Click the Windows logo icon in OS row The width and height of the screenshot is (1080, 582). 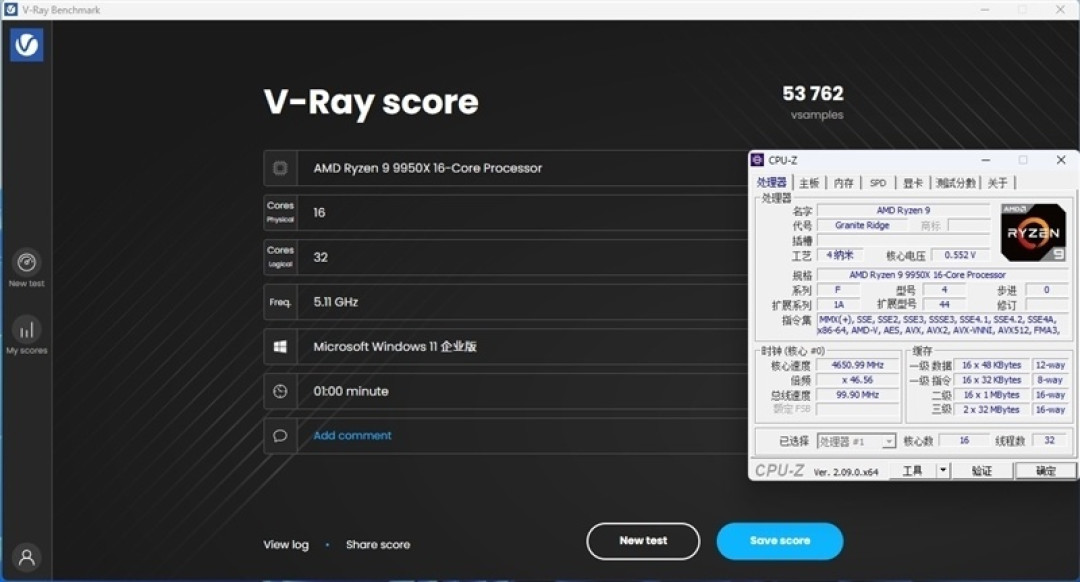(280, 346)
